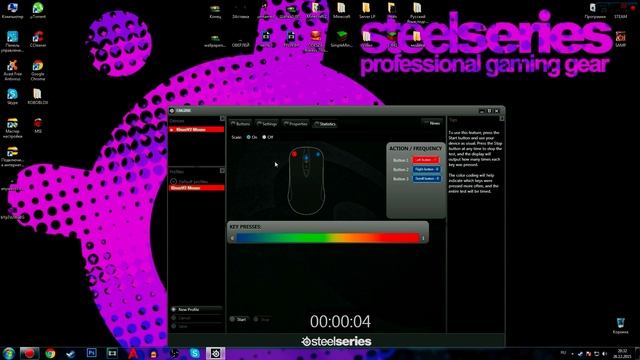Image resolution: width=640 pixels, height=360 pixels.
Task: Open the Корзина recycle bin
Action: 620,325
